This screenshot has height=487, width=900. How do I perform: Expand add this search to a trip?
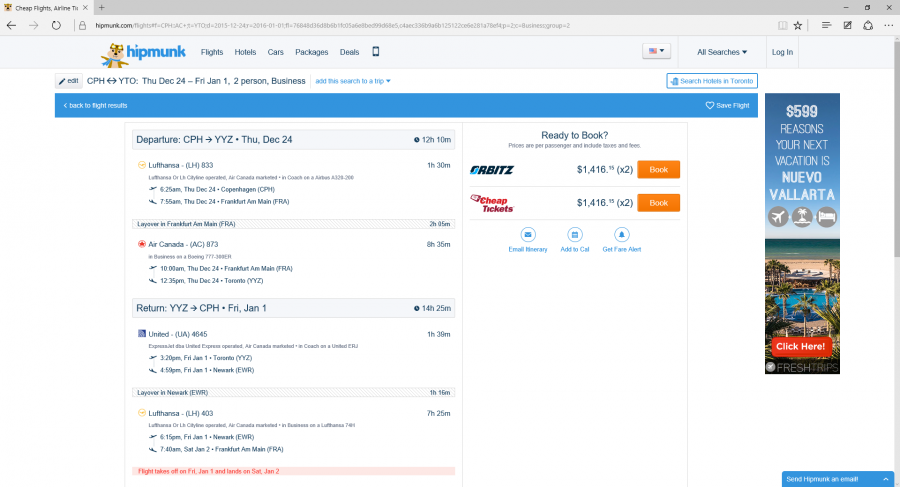tap(353, 81)
